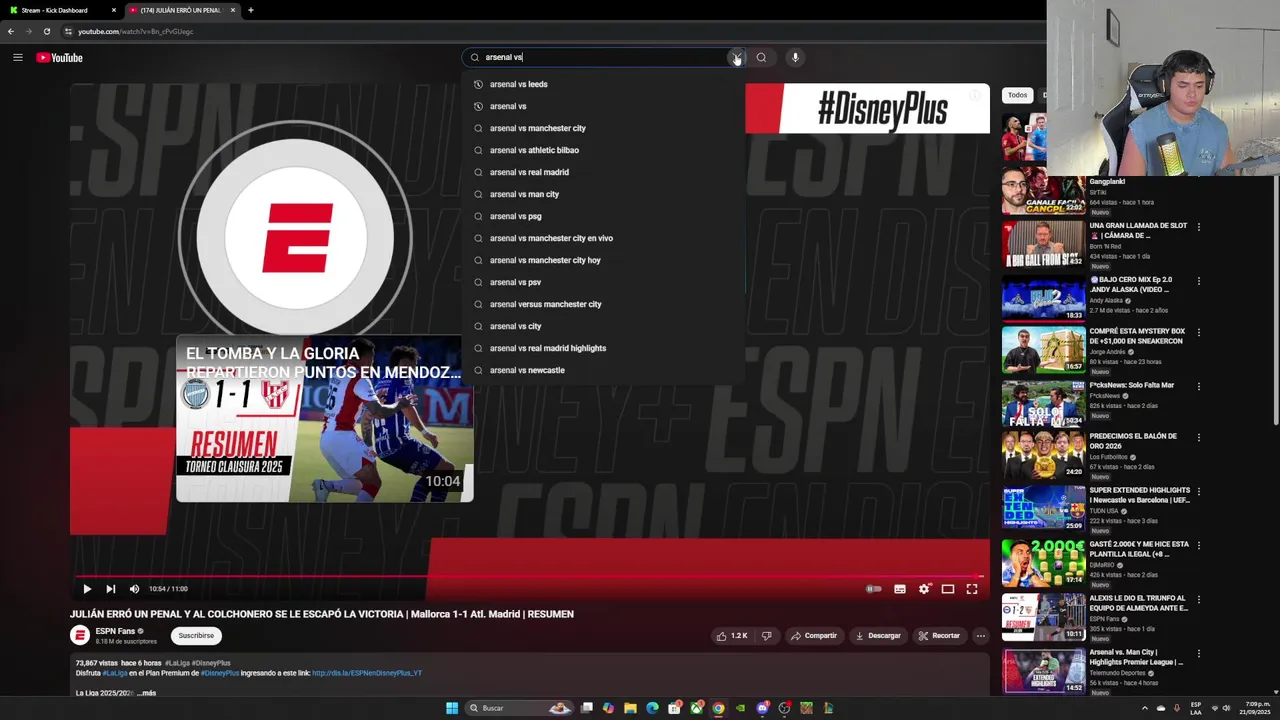The width and height of the screenshot is (1280, 720).
Task: Open the ESPN Fans channel avatar
Action: coord(79,635)
